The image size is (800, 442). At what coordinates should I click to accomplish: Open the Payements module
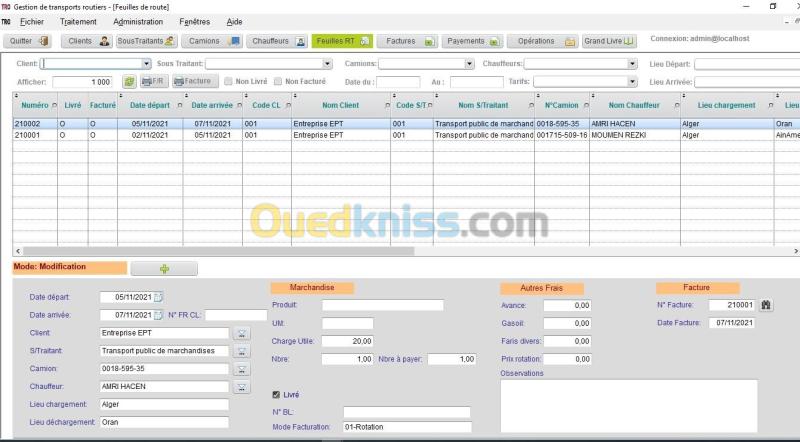(x=472, y=41)
